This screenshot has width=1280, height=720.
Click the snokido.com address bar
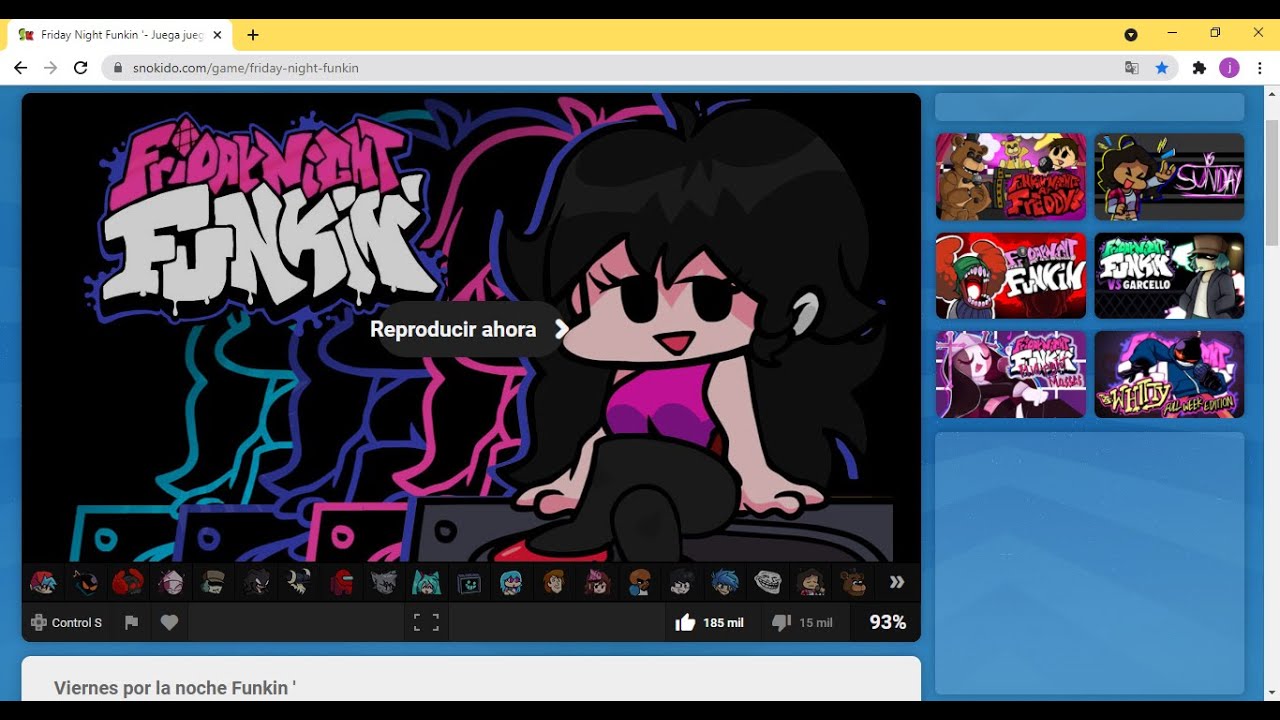[640, 68]
